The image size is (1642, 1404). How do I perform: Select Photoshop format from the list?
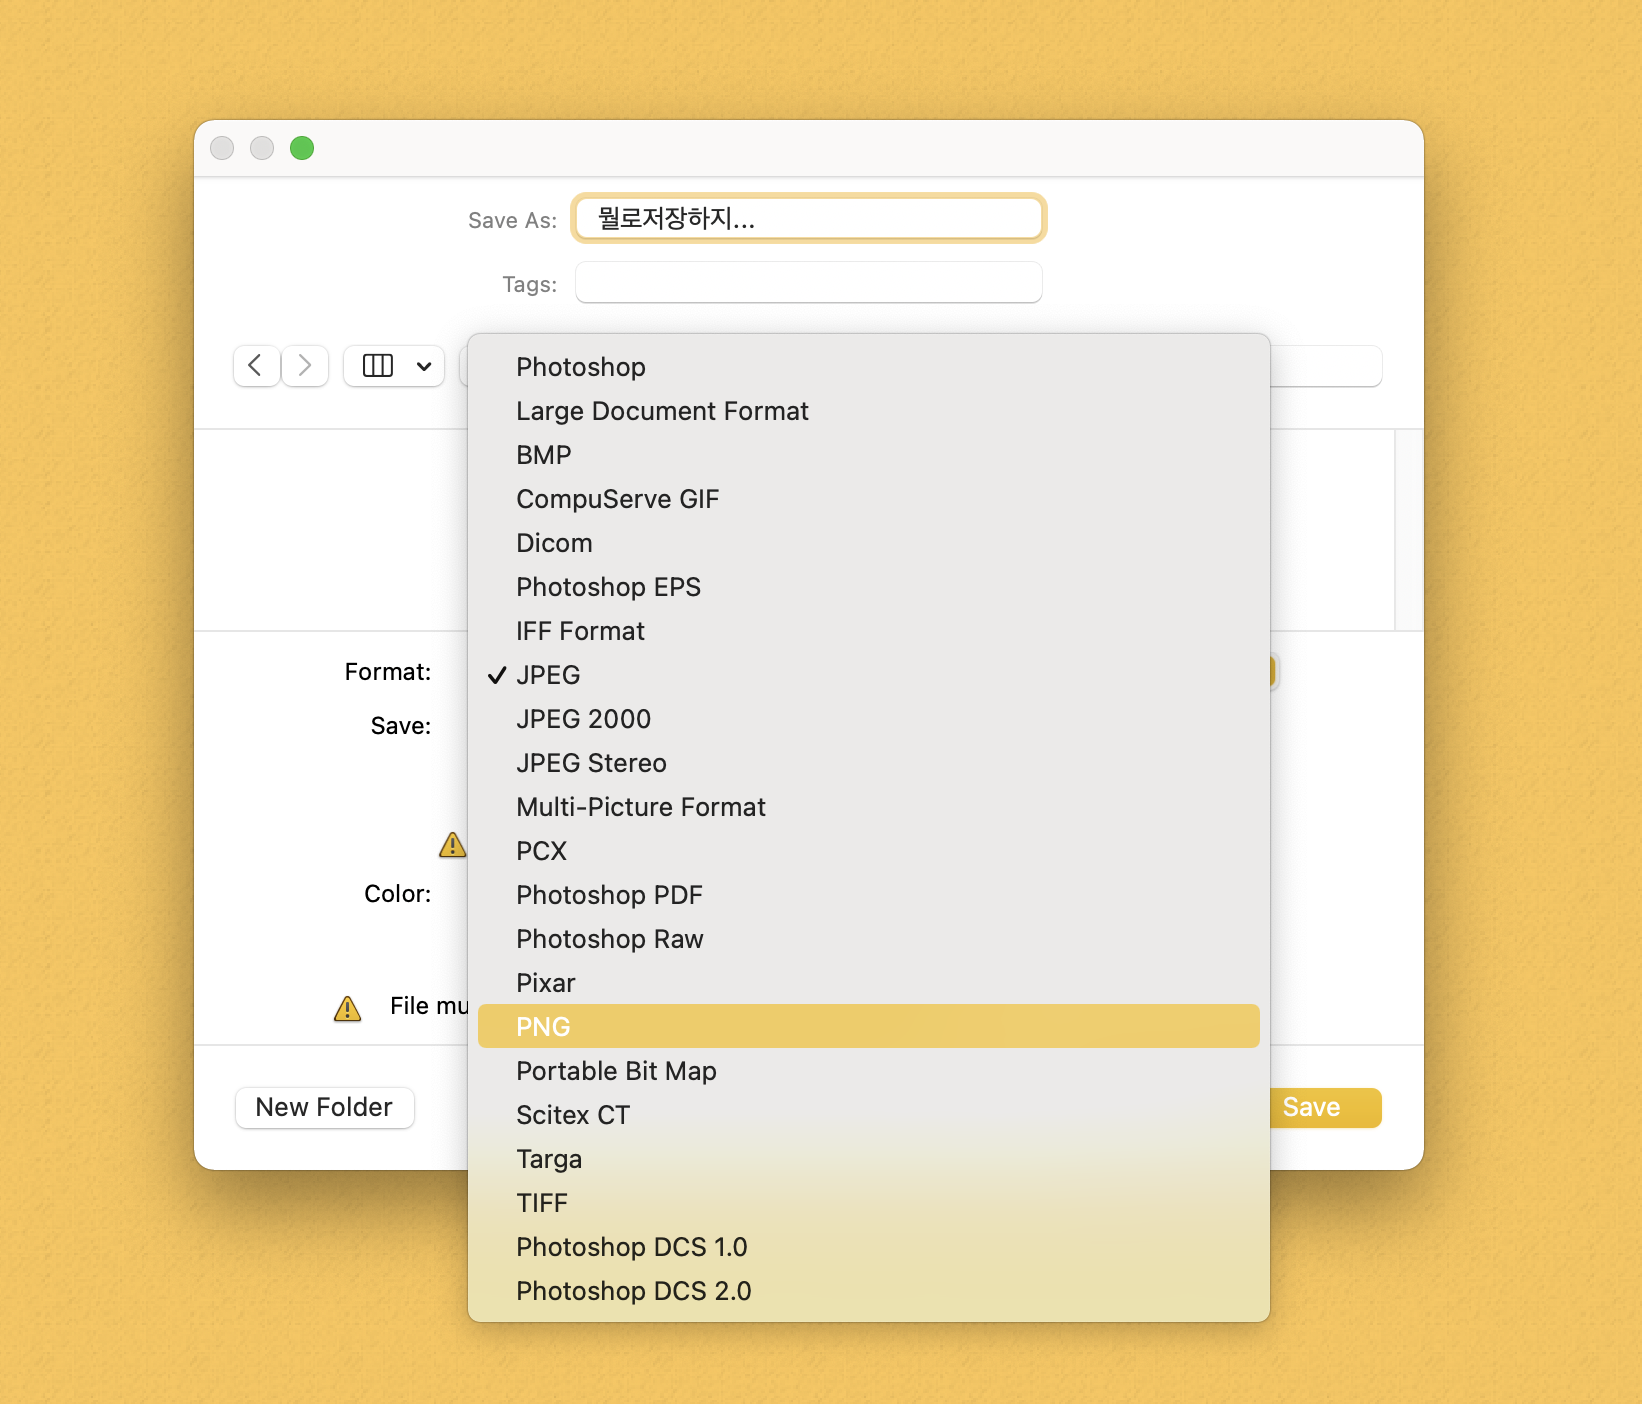[x=868, y=367]
